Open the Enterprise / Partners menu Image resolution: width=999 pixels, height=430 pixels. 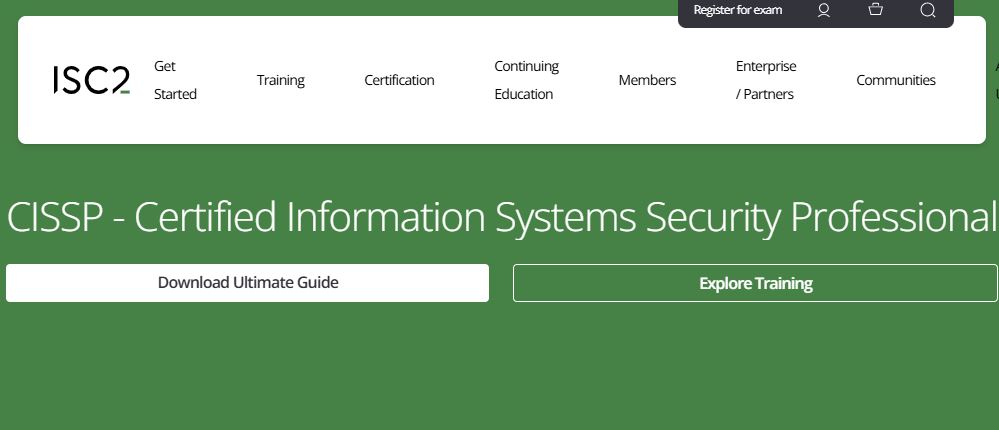tap(766, 80)
